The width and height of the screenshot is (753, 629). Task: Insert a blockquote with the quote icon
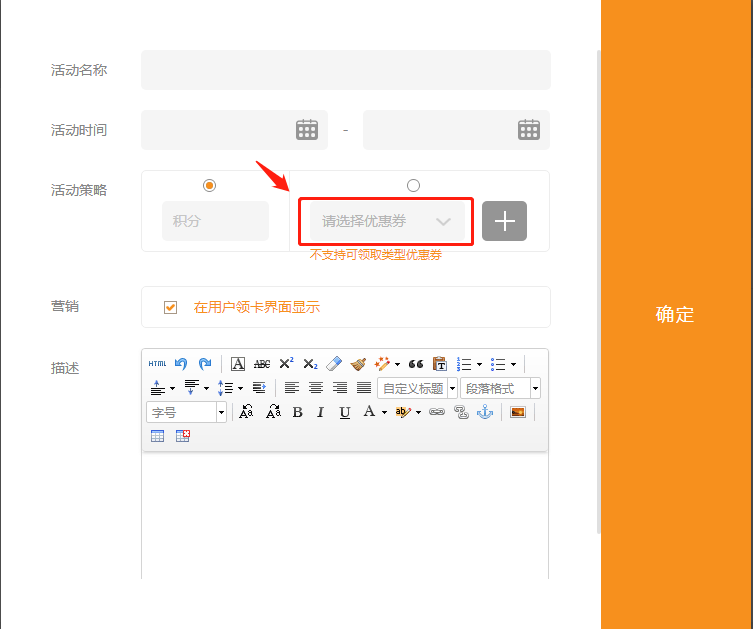pos(416,364)
